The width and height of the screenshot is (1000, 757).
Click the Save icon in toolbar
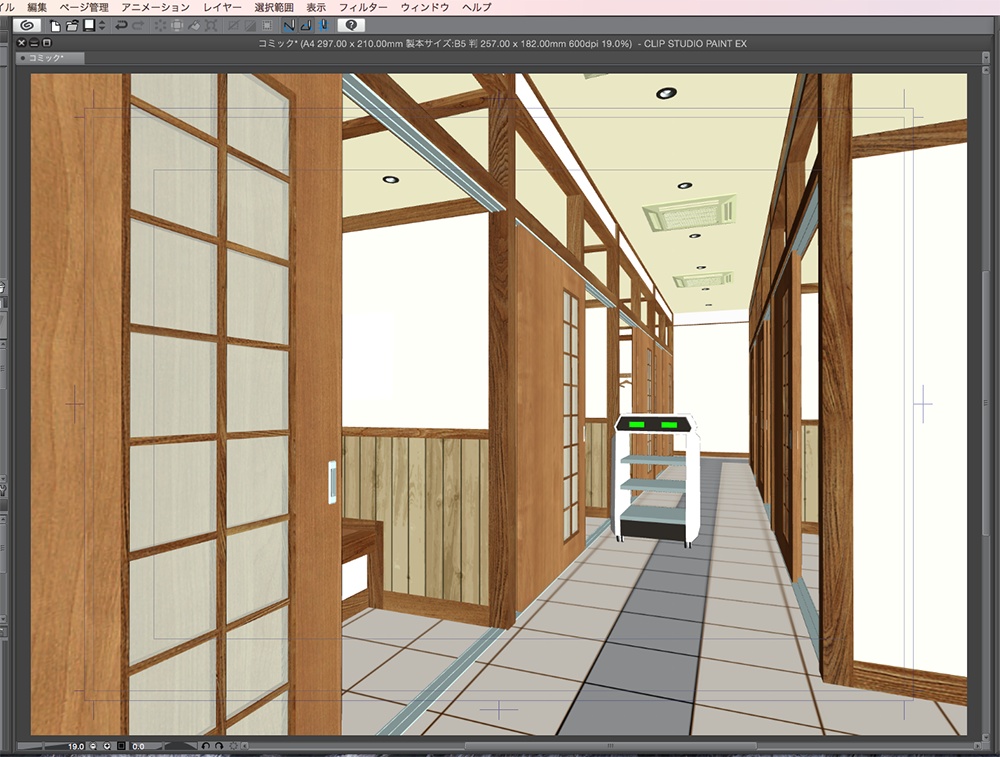88,25
